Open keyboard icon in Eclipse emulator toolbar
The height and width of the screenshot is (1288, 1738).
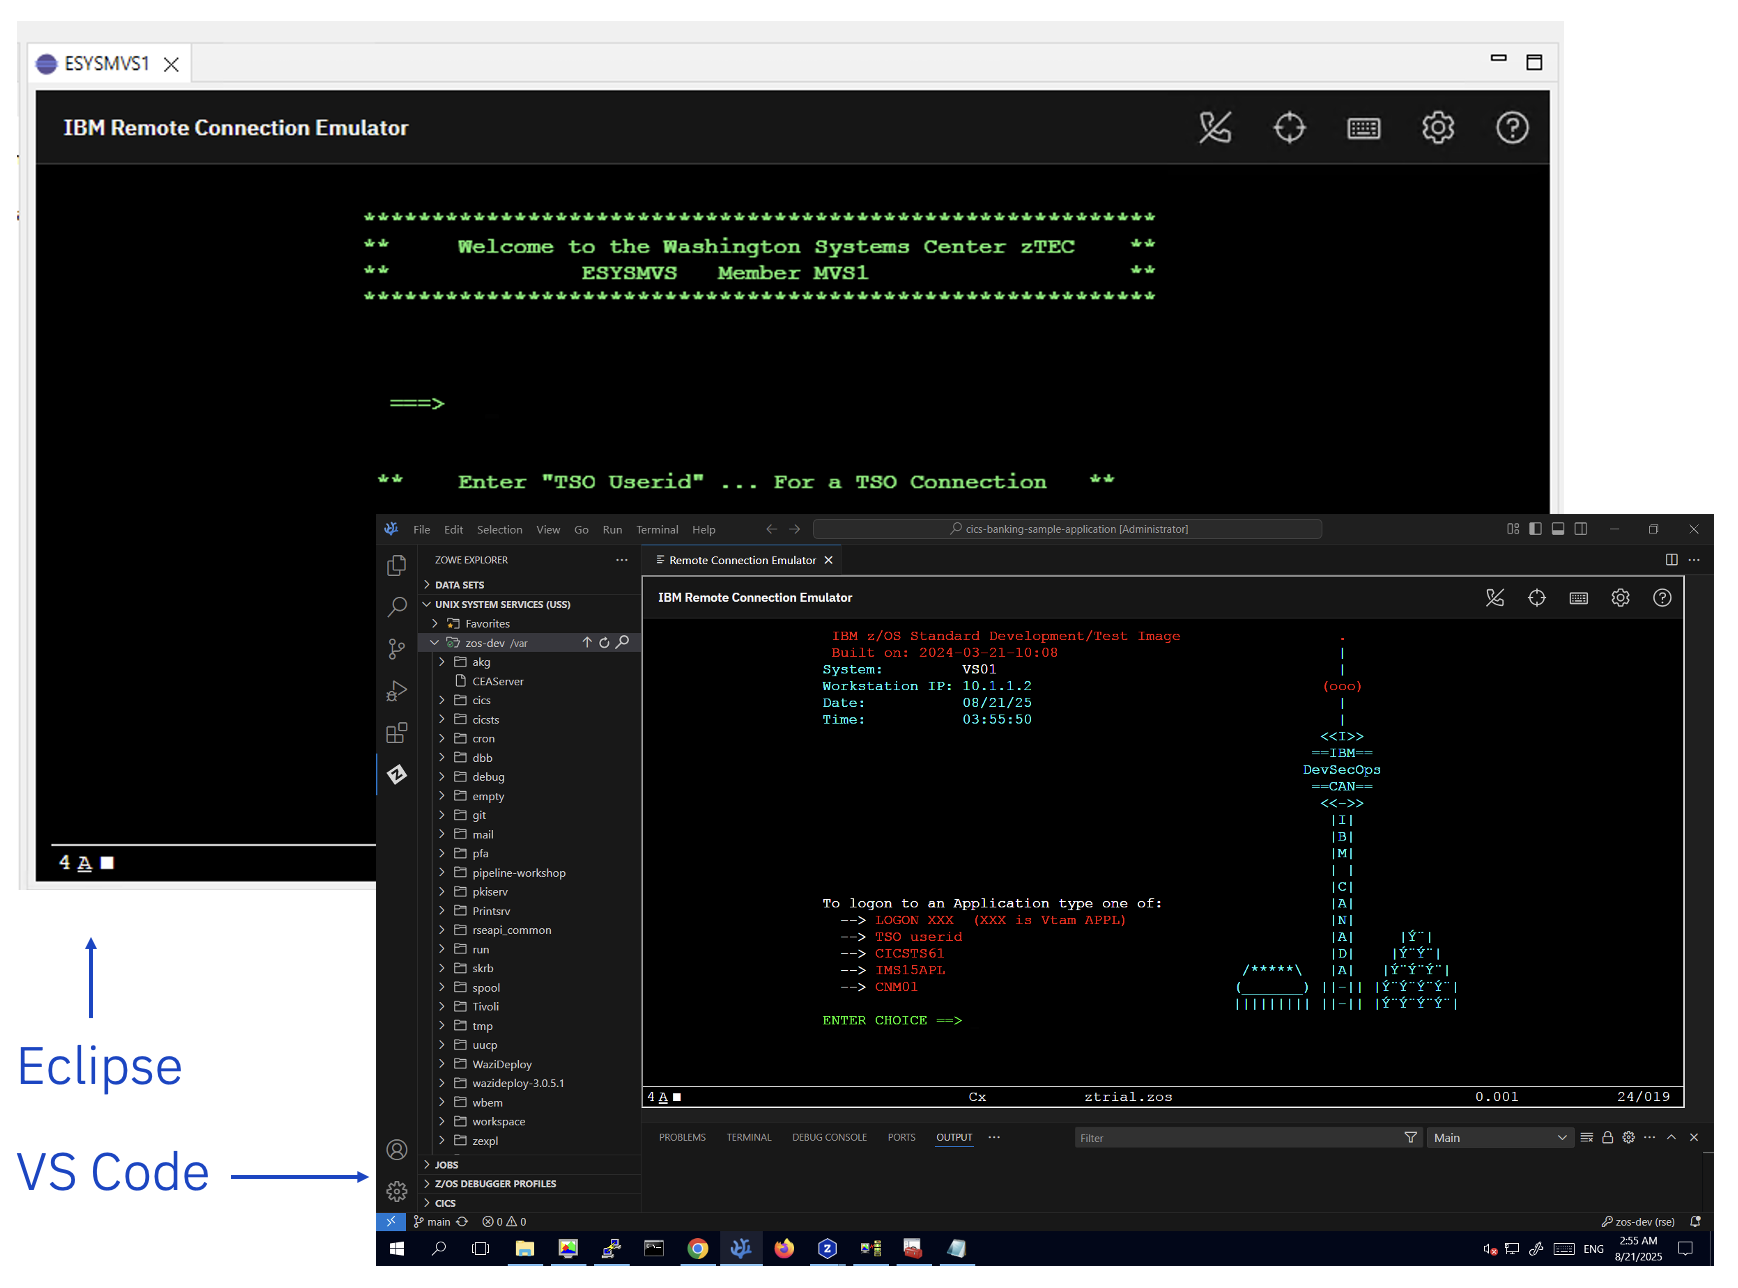click(1364, 128)
